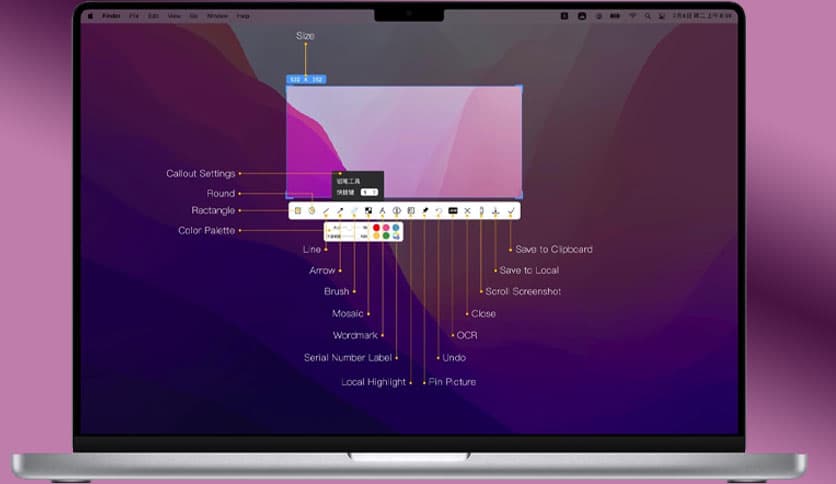Image resolution: width=836 pixels, height=484 pixels.
Task: Pick the blue color swatch
Action: [x=396, y=228]
